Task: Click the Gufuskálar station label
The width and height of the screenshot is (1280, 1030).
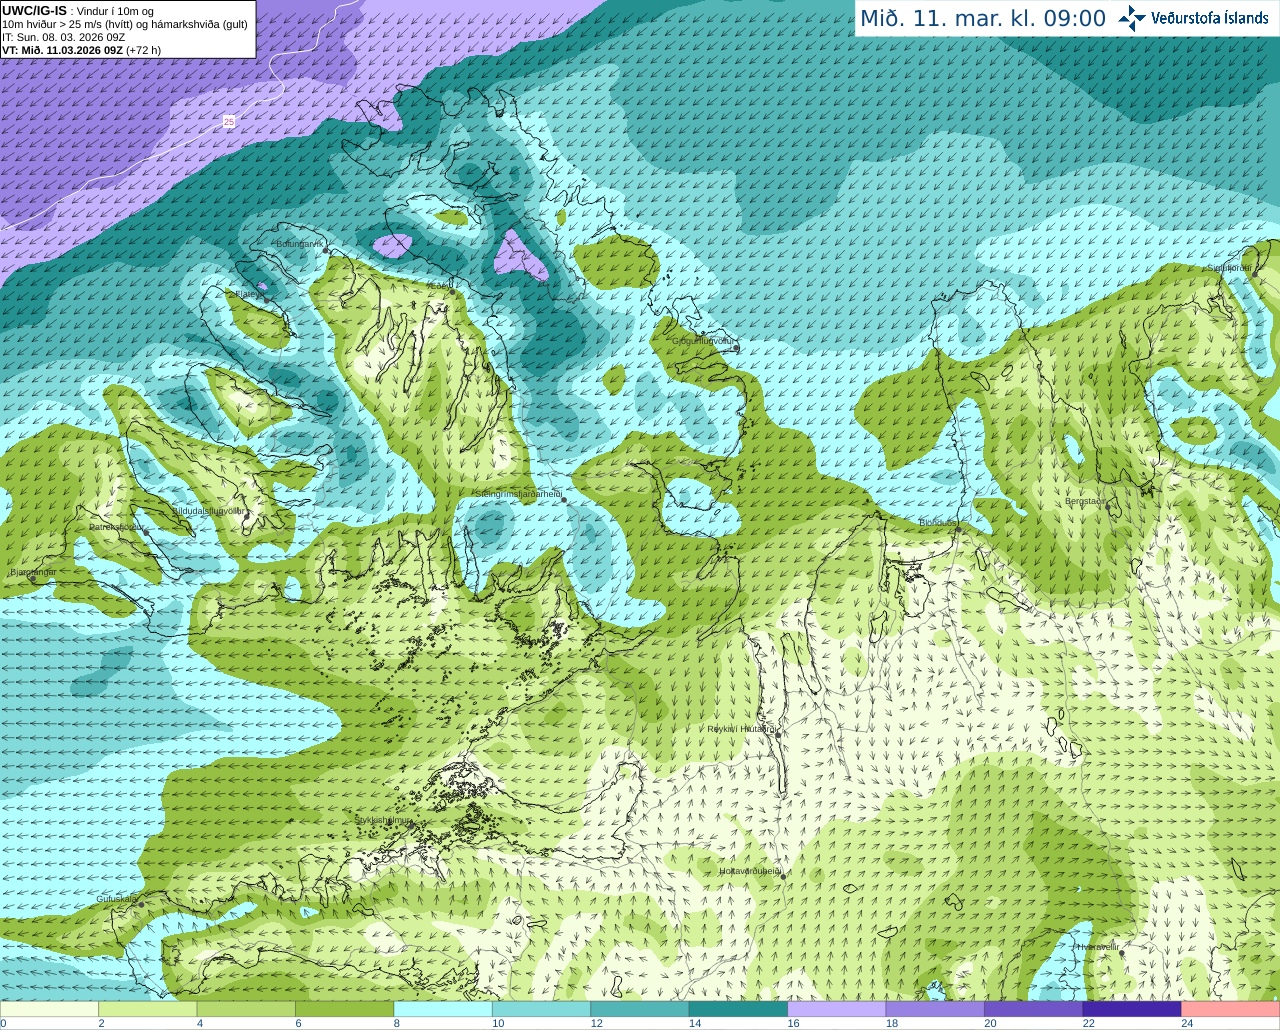Action: tap(117, 899)
